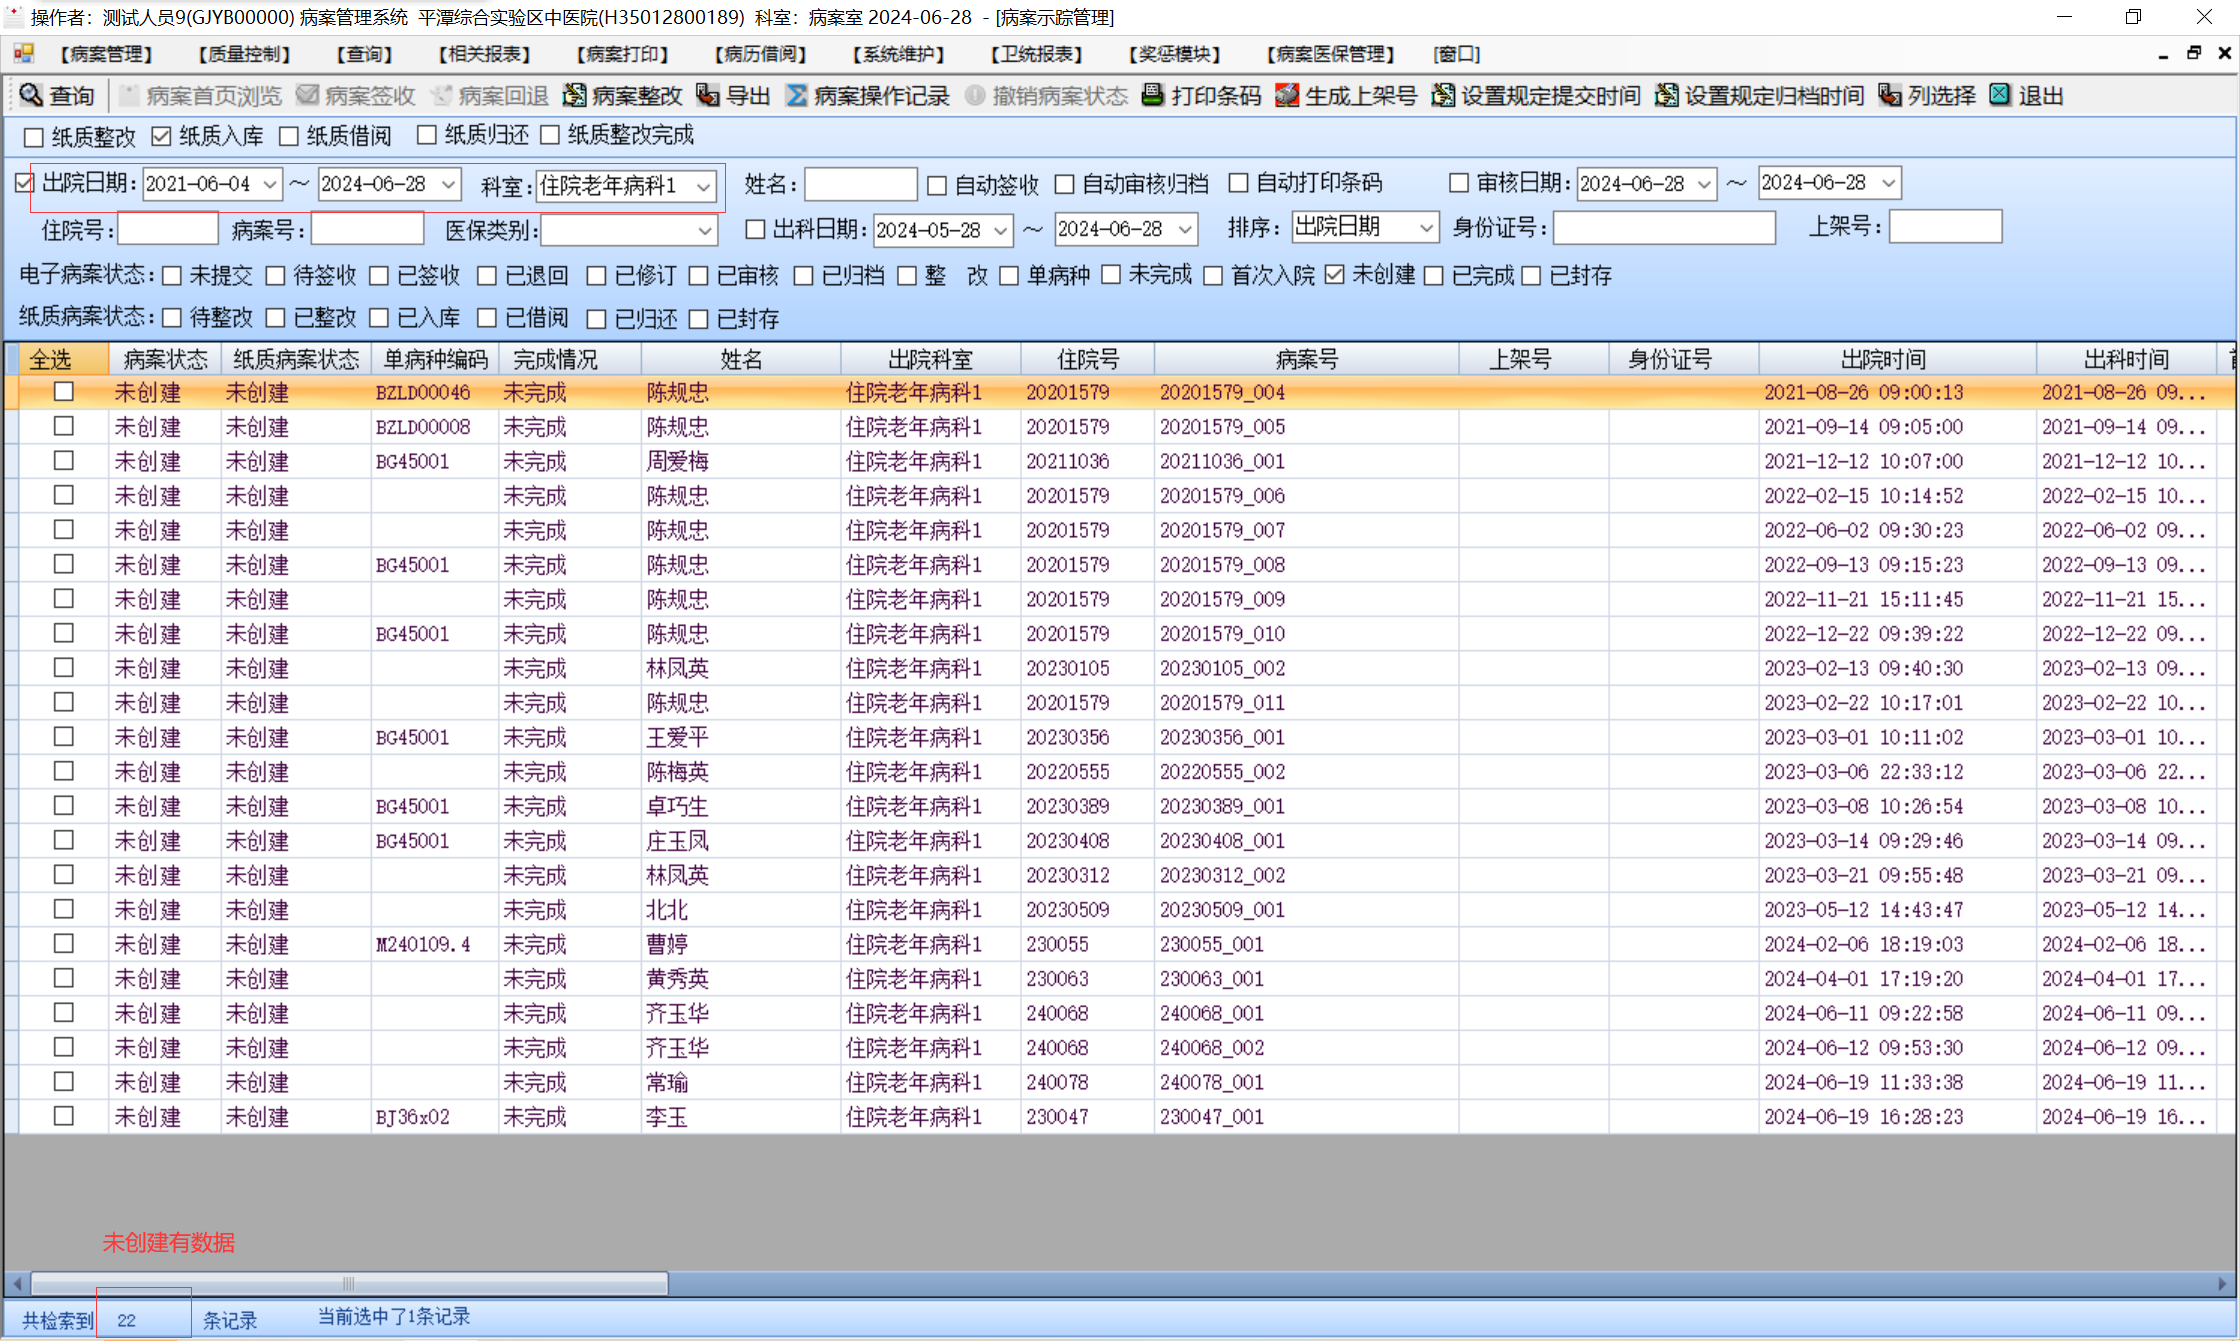Image resolution: width=2240 pixels, height=1341 pixels.
Task: Enable the 自动签收 checkbox
Action: point(937,185)
